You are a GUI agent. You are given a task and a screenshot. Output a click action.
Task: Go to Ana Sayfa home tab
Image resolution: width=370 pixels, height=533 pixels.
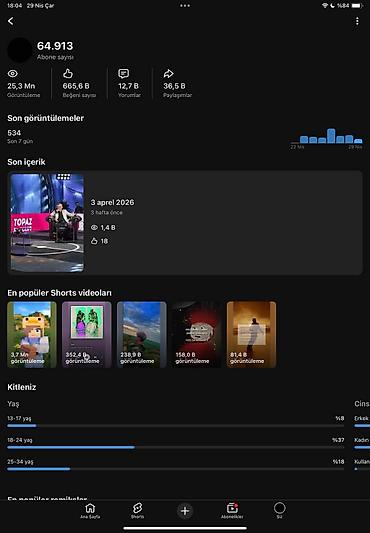tap(90, 511)
